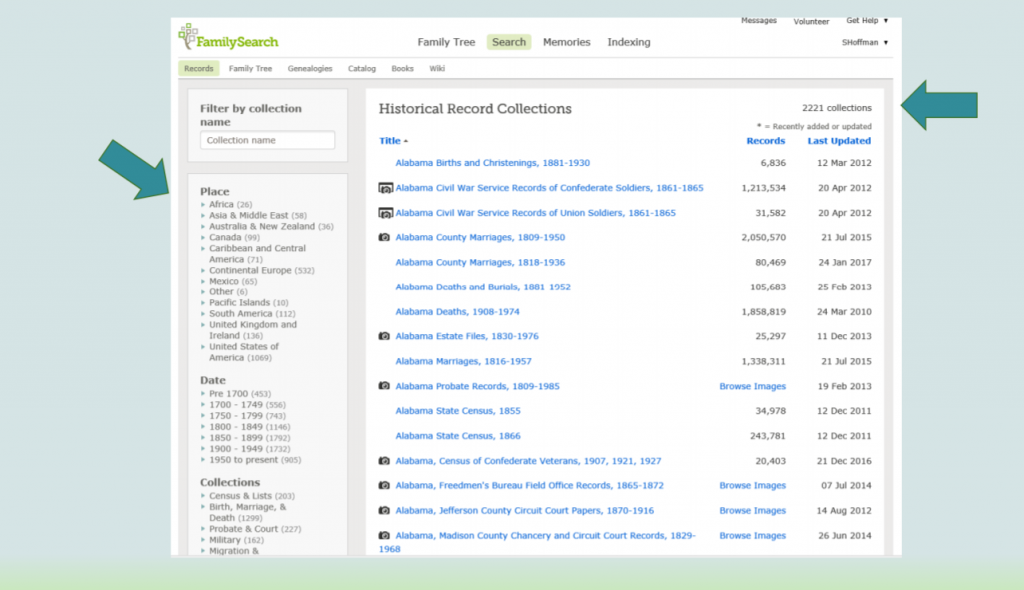This screenshot has width=1024, height=590.
Task: Open the Family Tree main menu
Action: 446,42
